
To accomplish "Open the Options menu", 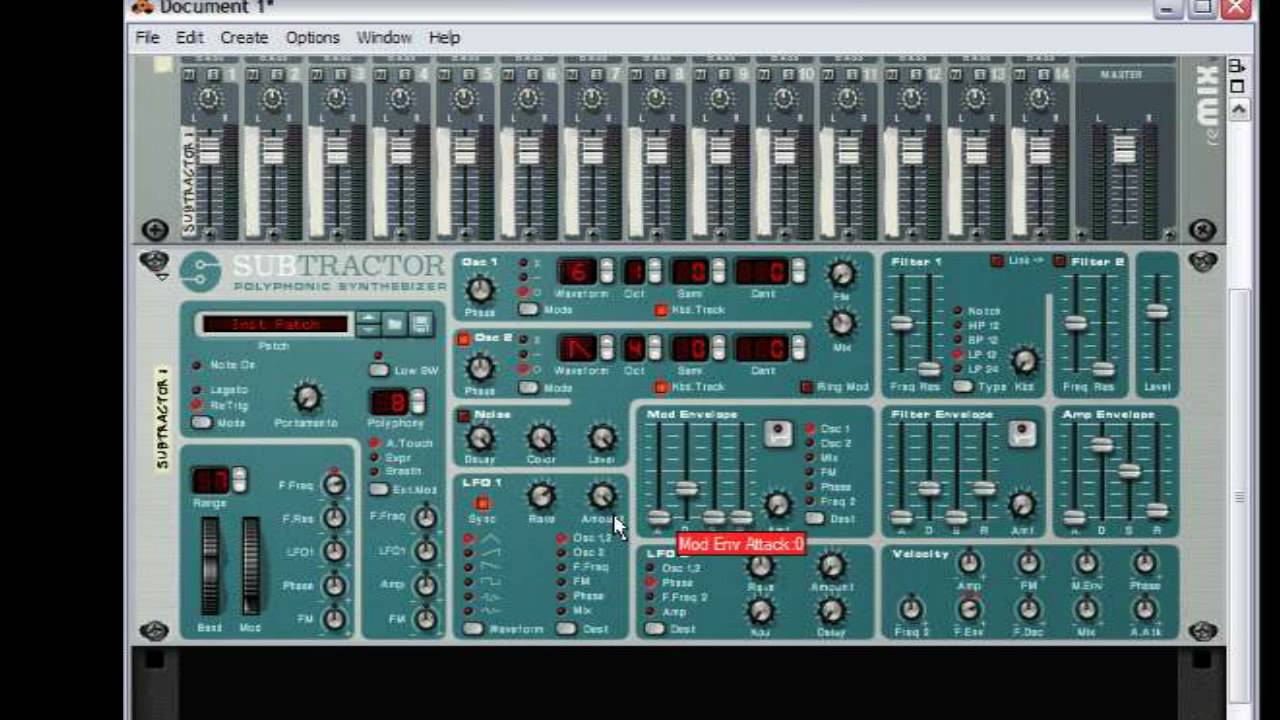I will coord(313,37).
